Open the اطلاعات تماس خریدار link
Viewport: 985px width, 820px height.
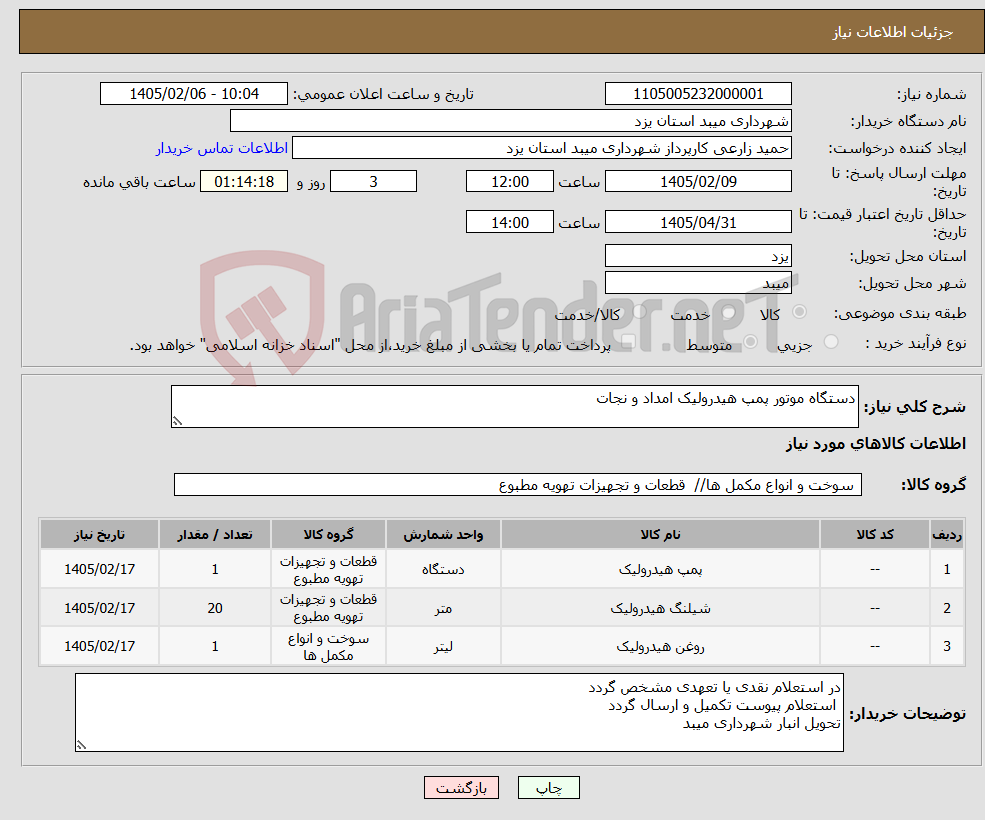coord(222,148)
